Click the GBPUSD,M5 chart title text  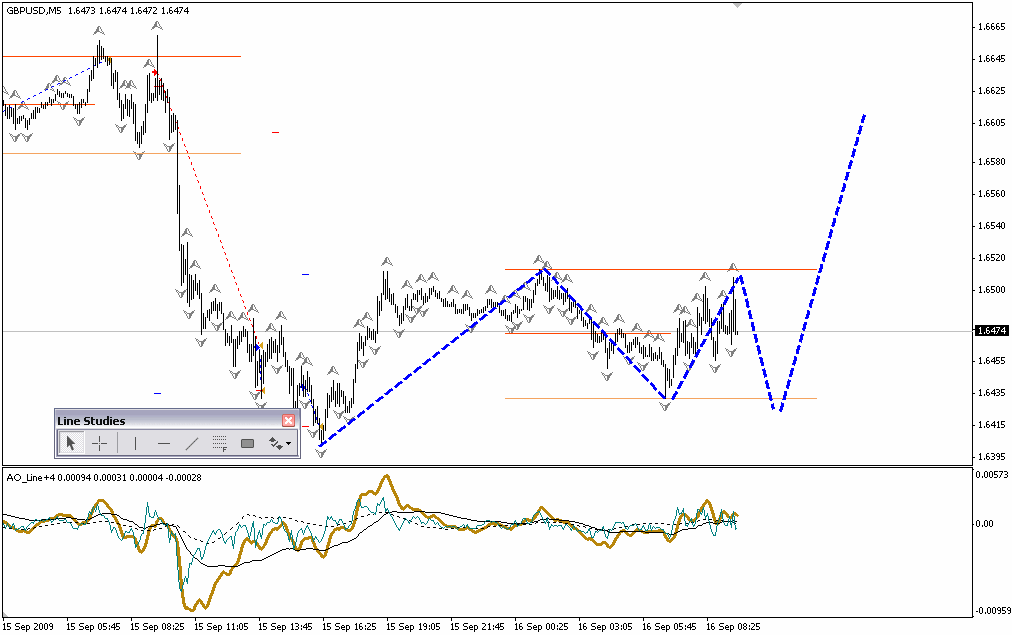[33, 10]
